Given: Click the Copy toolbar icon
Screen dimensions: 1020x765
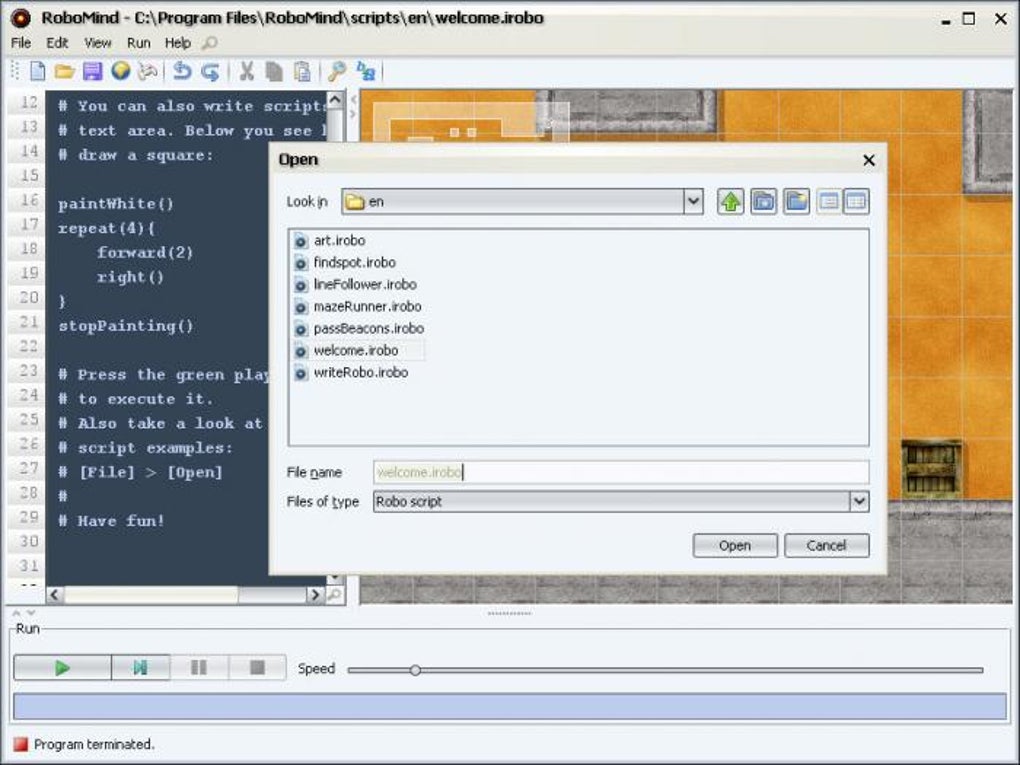Looking at the screenshot, I should coord(274,71).
